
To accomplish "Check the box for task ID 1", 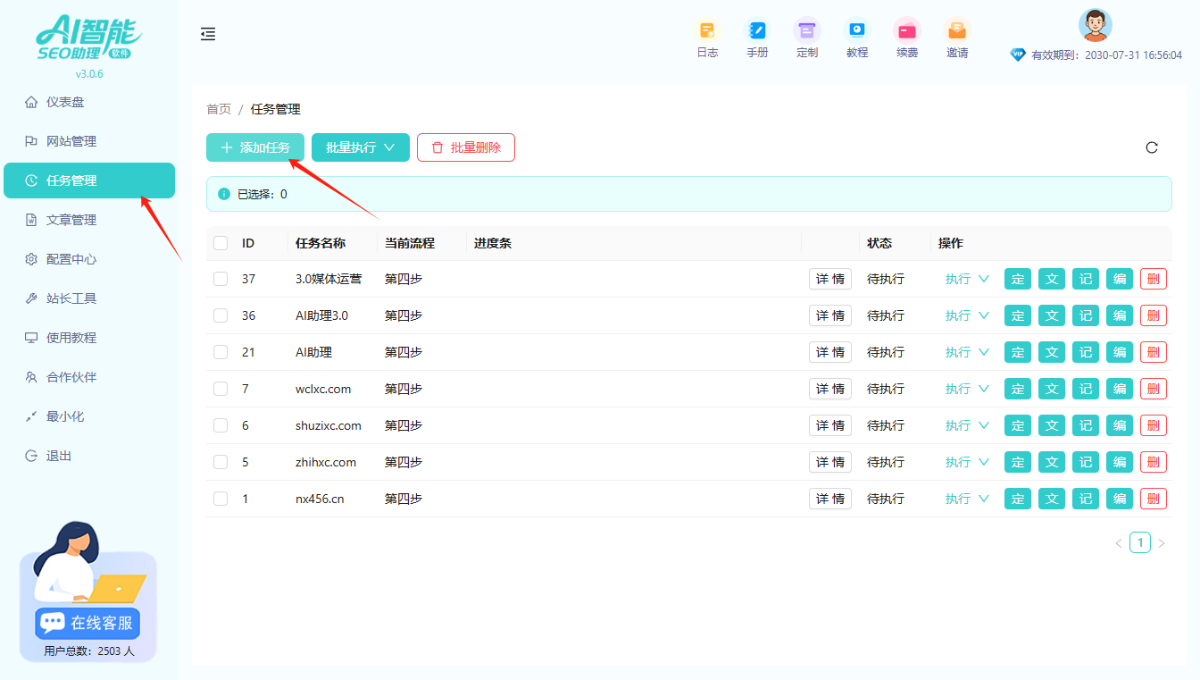I will [x=220, y=498].
